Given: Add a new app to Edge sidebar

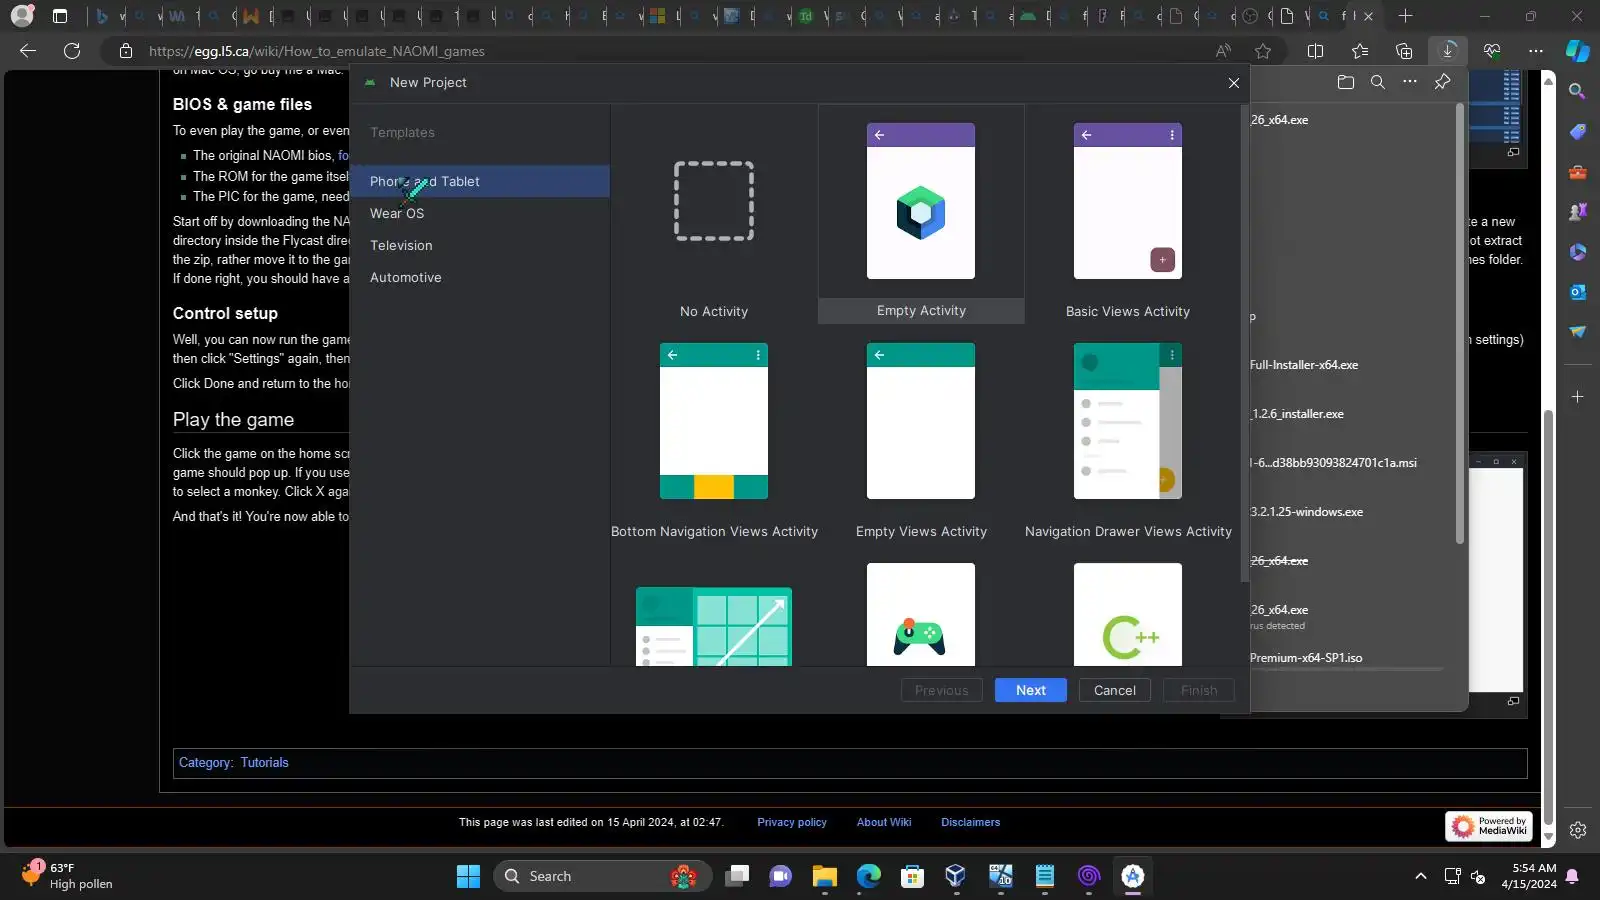Looking at the screenshot, I should [x=1578, y=397].
